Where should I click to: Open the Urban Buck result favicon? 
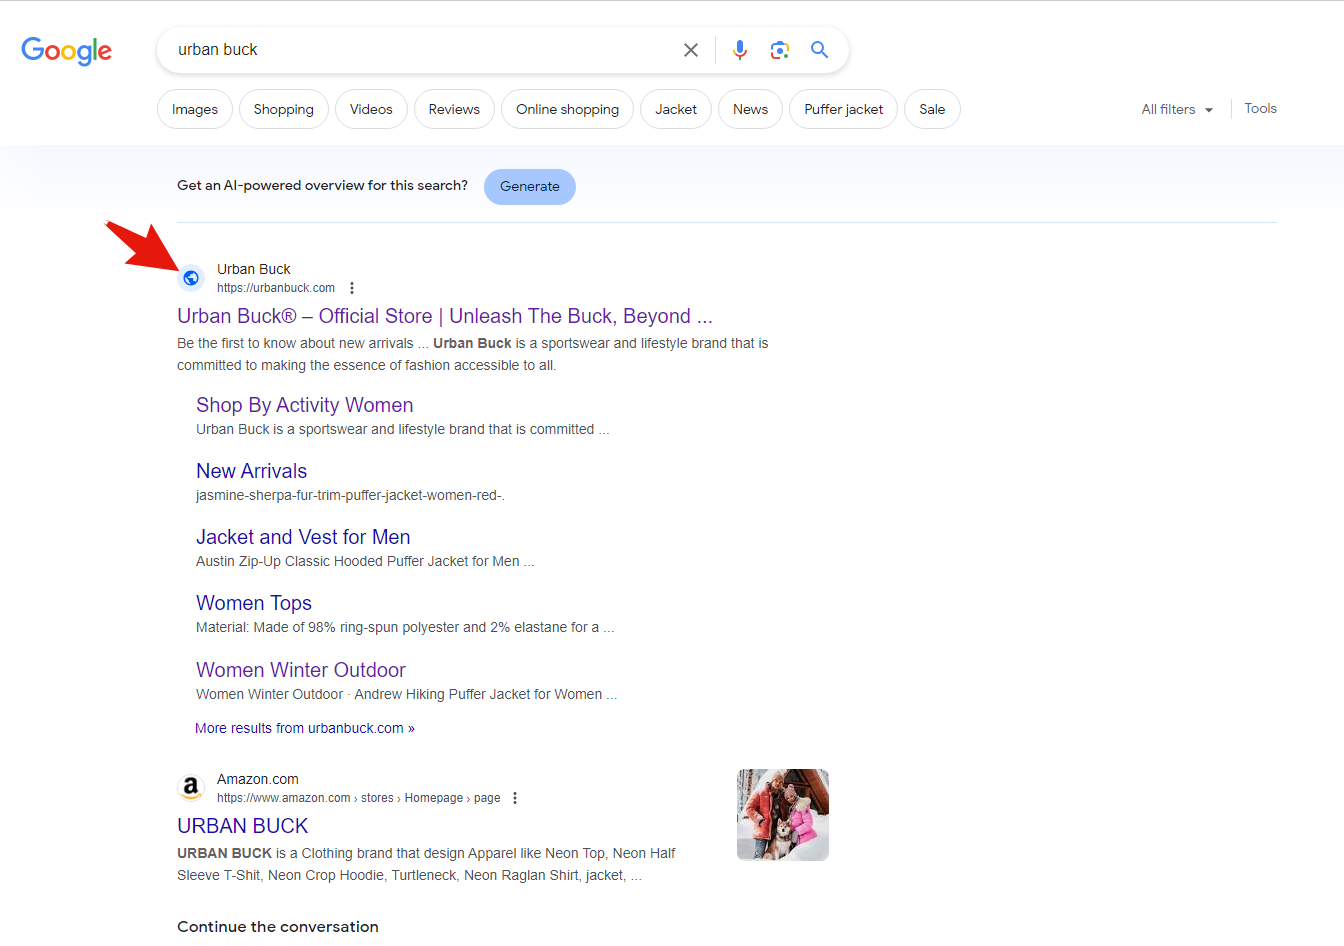click(191, 278)
